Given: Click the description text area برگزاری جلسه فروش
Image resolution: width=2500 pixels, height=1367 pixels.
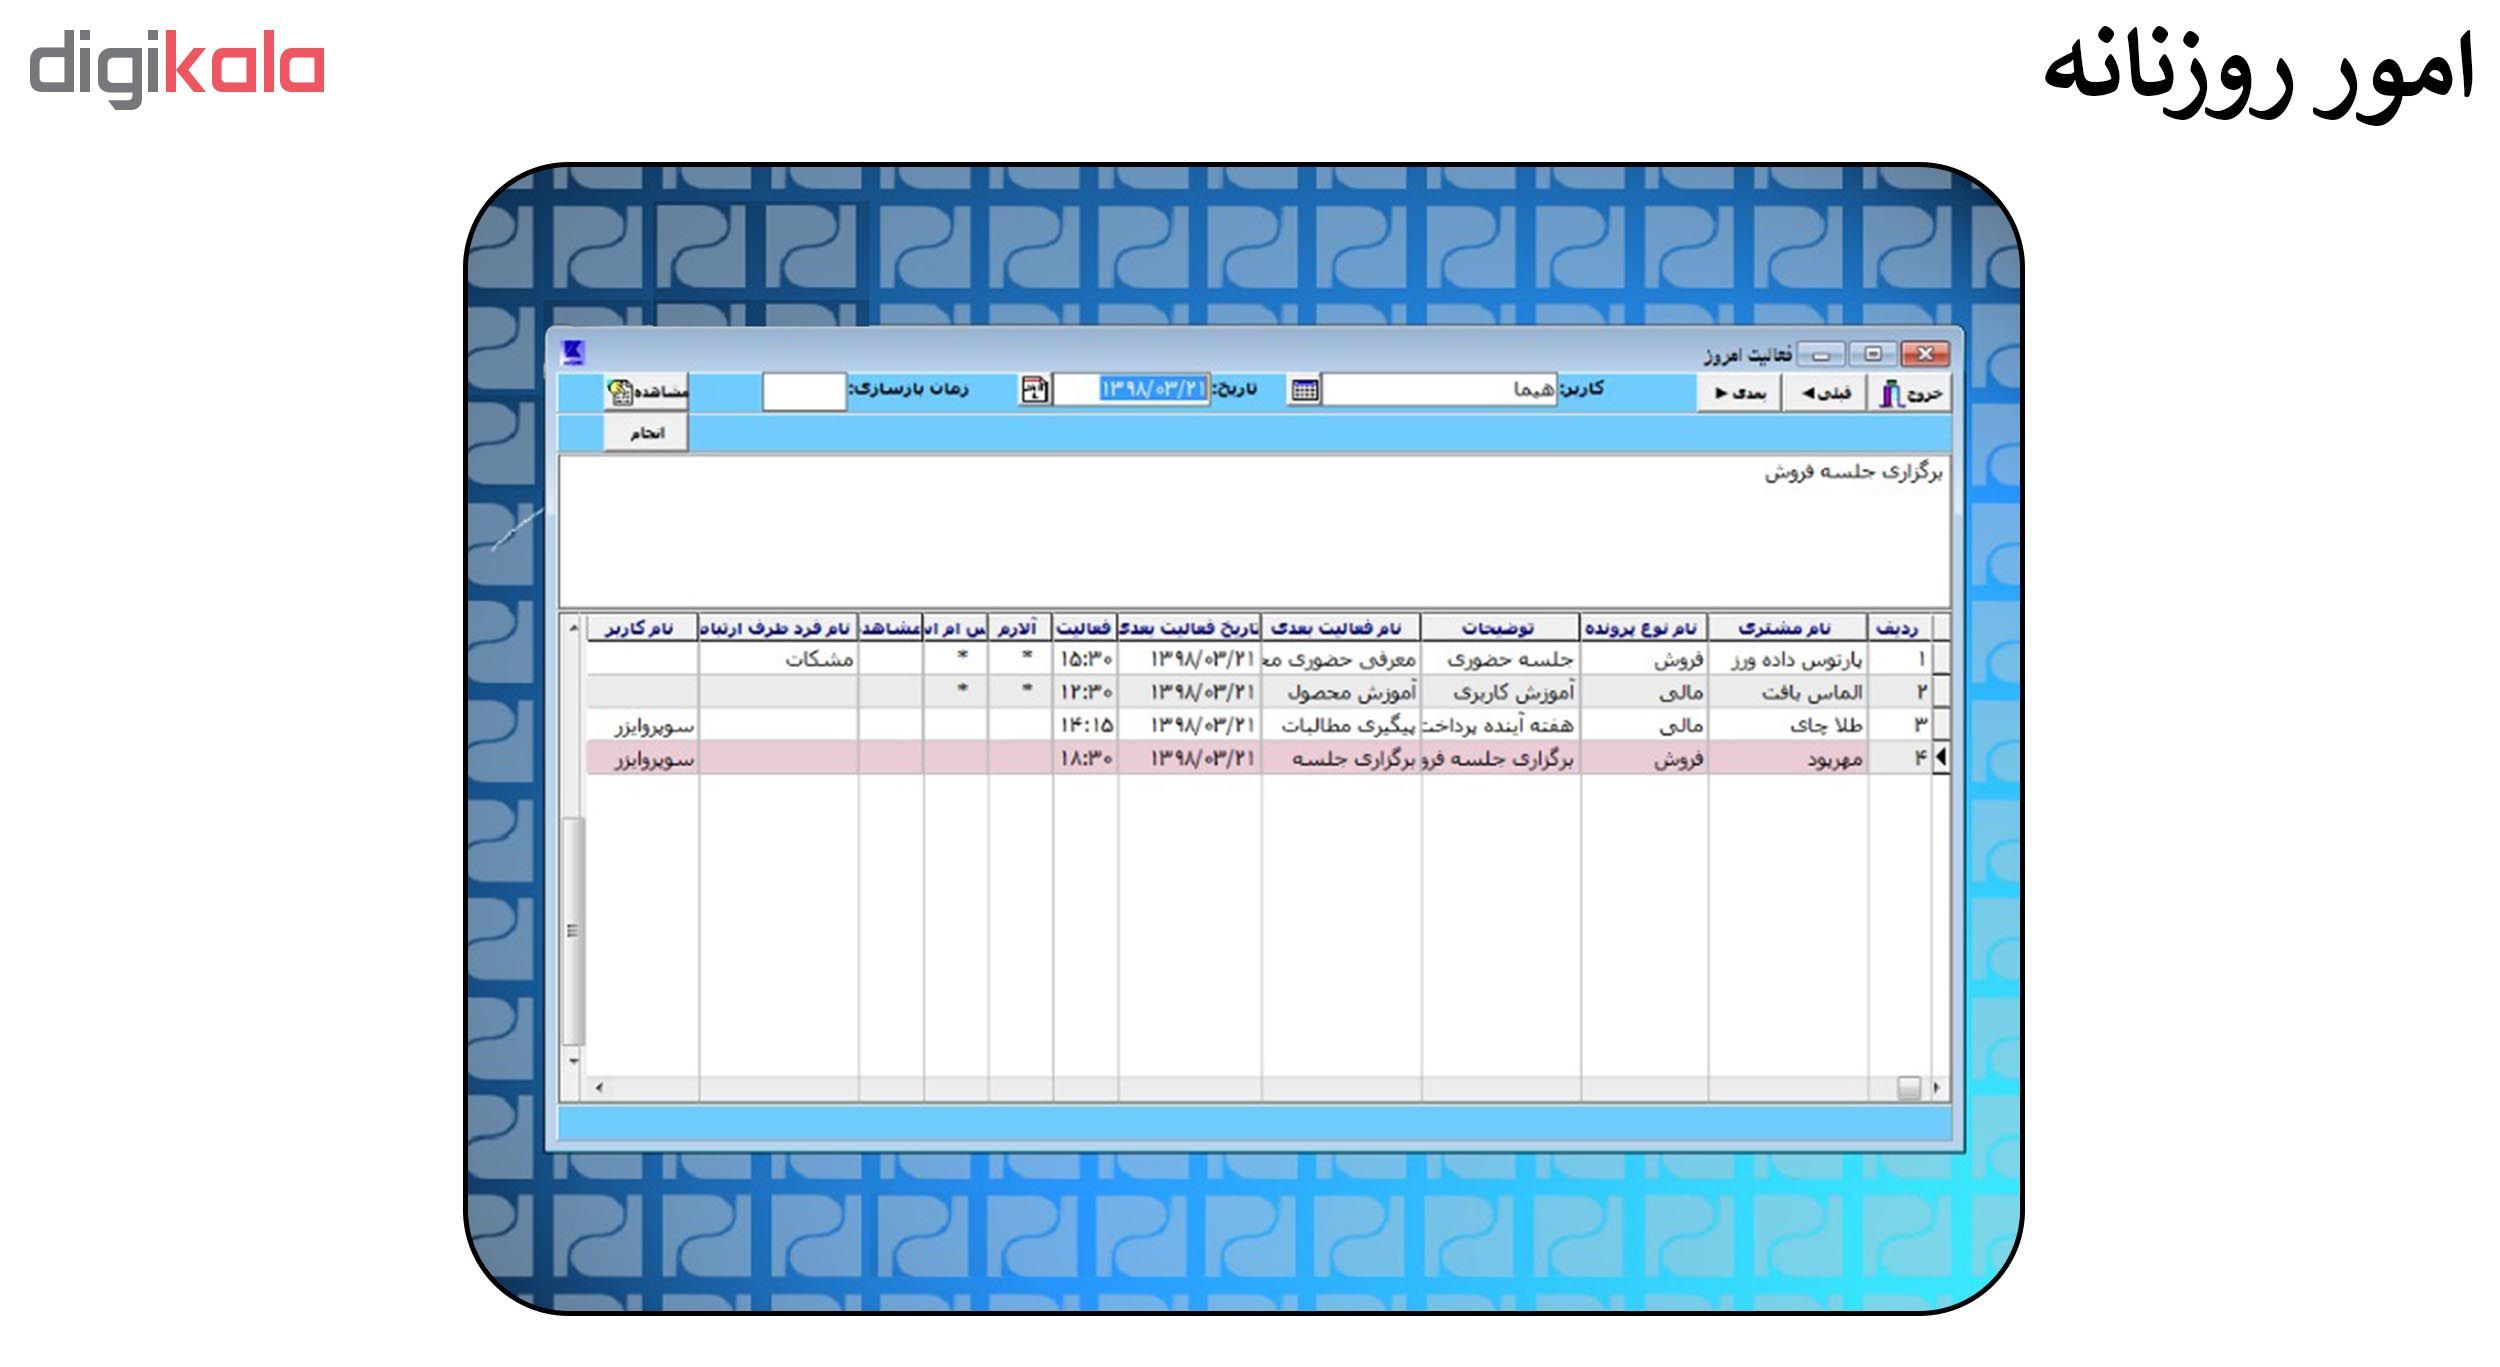Looking at the screenshot, I should pos(1254,531).
